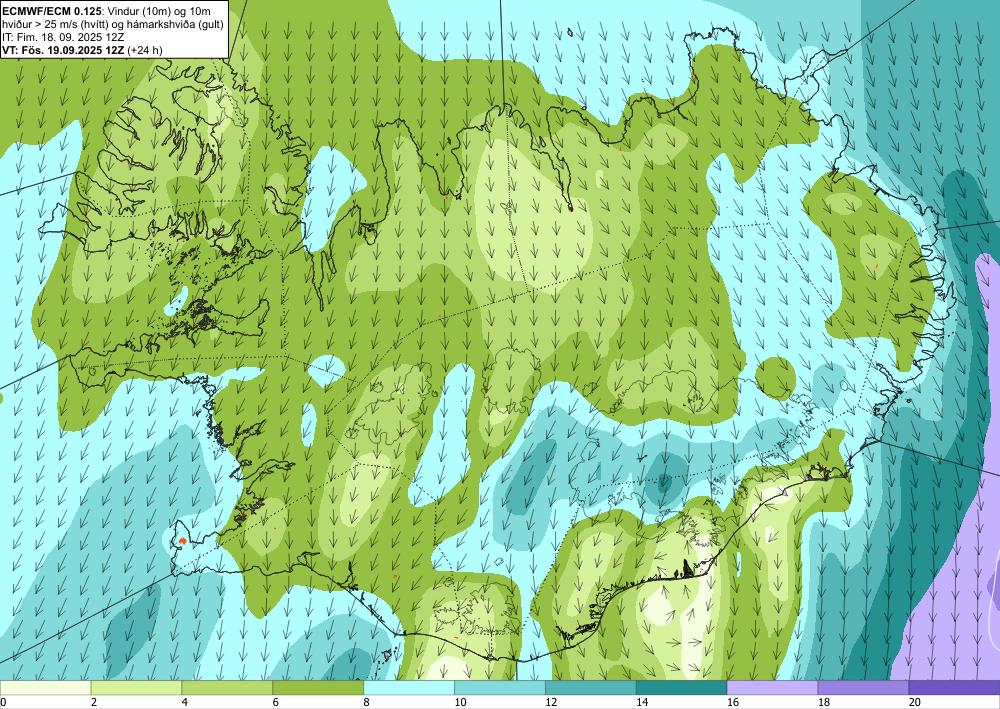Click the "VT: Fös. 19.09.2025 12Z" valid-time line

(x=64, y=50)
